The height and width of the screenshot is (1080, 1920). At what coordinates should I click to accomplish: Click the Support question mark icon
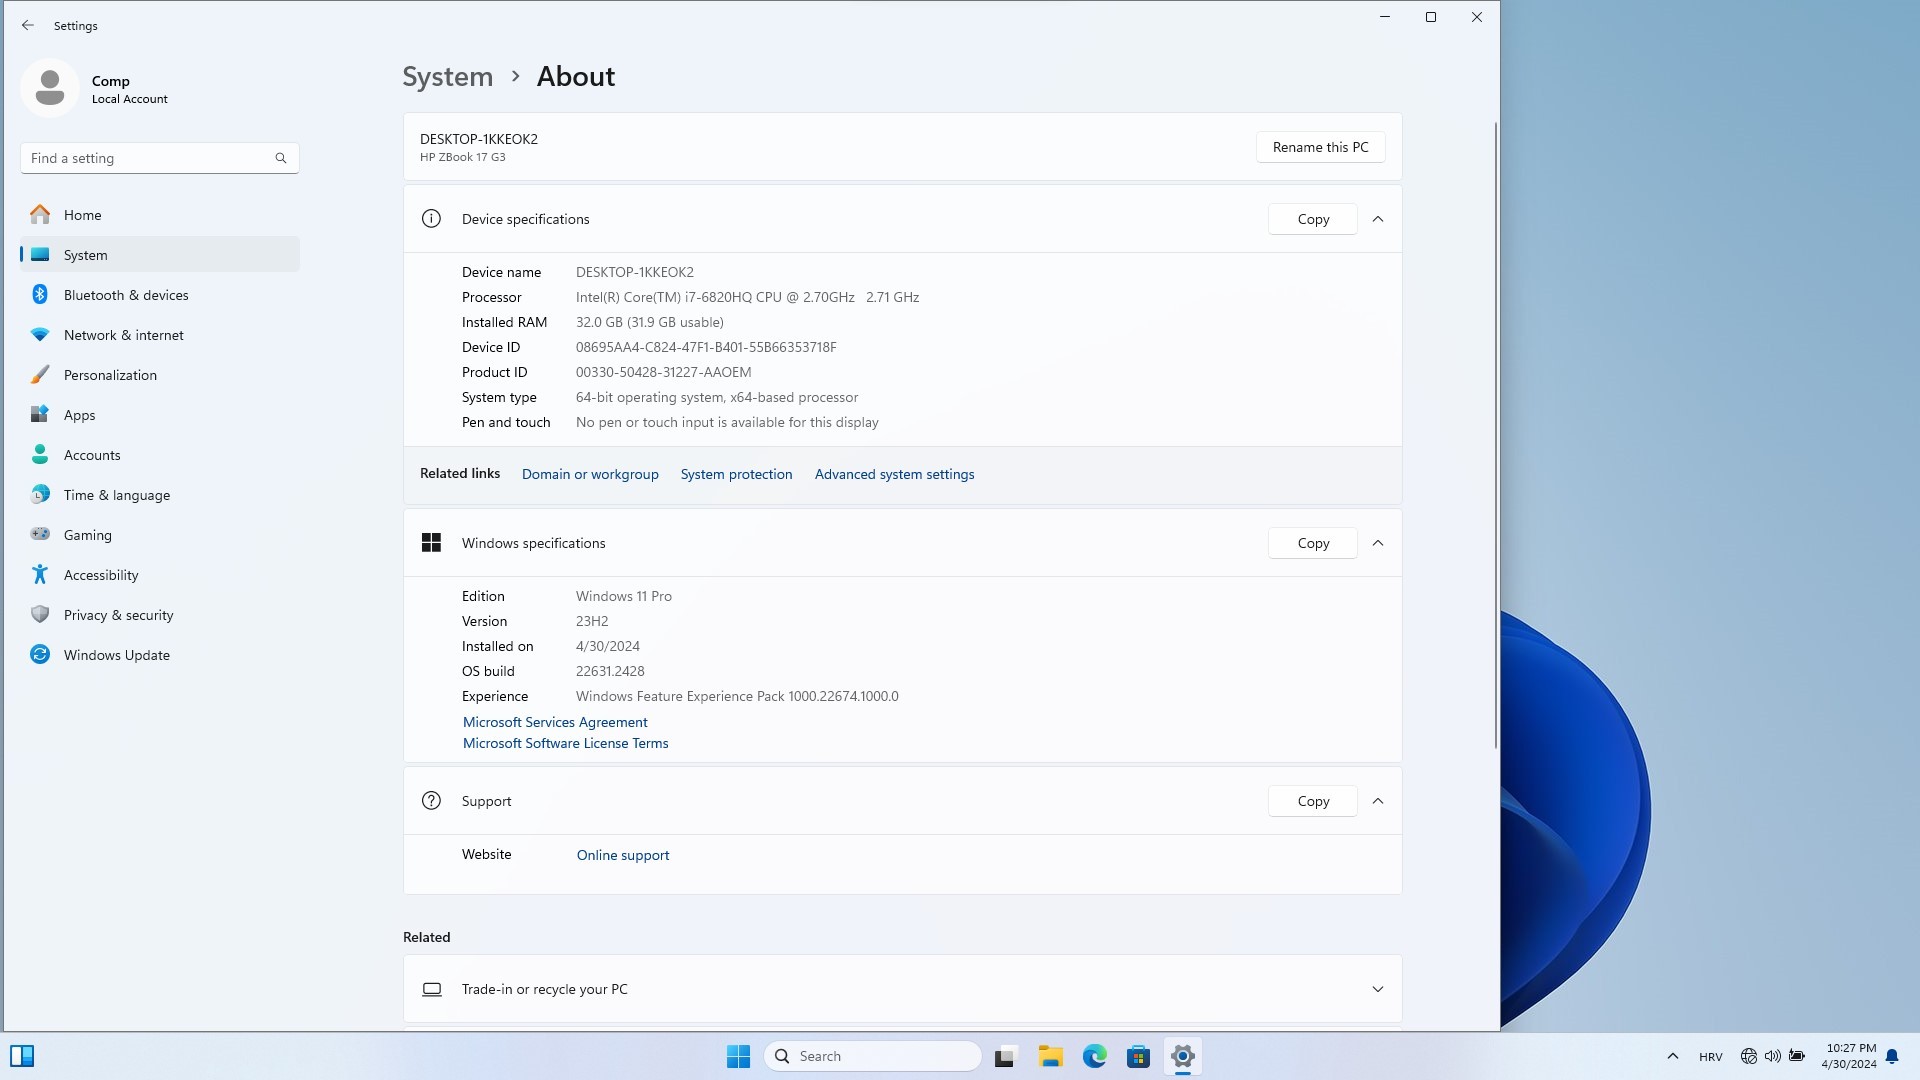[431, 801]
